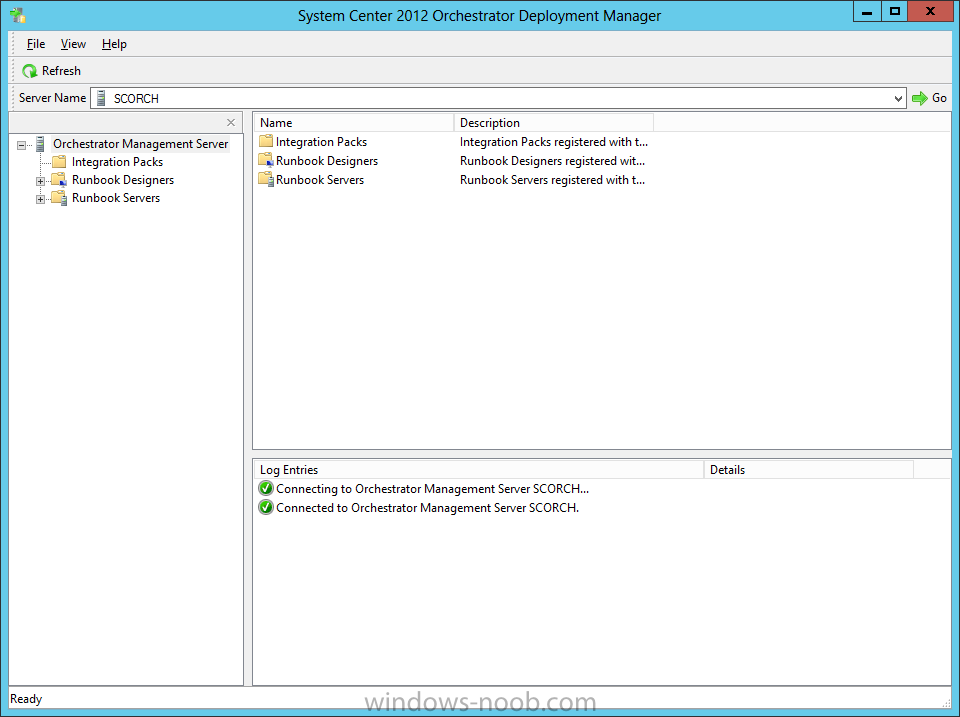Select Integration Packs row name in list

click(321, 141)
